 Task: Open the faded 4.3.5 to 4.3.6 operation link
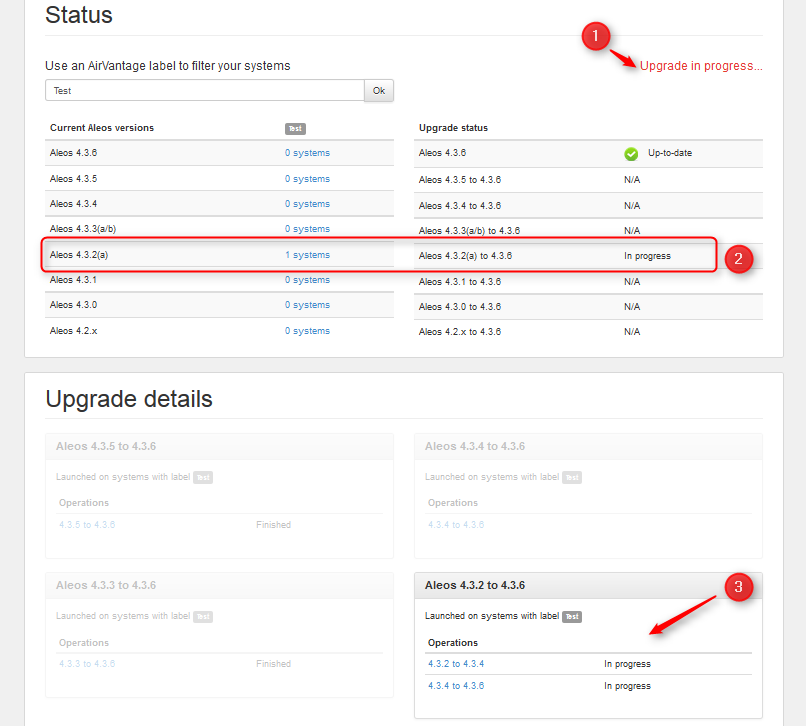(x=87, y=525)
